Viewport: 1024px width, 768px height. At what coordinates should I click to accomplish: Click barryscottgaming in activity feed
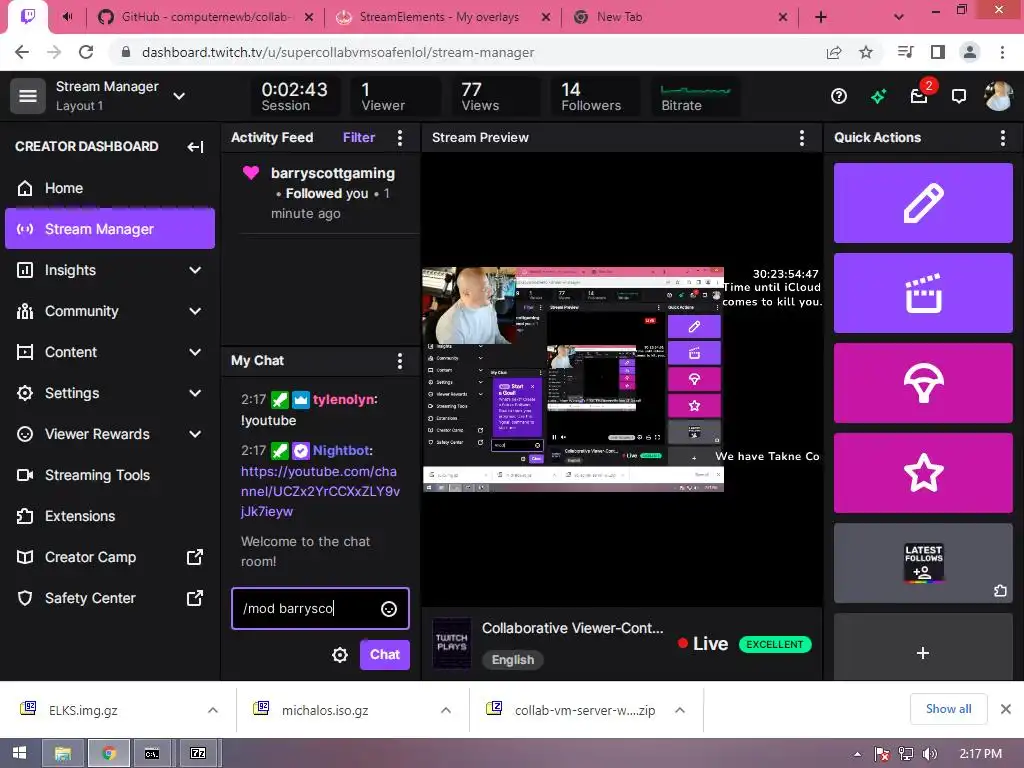[332, 173]
